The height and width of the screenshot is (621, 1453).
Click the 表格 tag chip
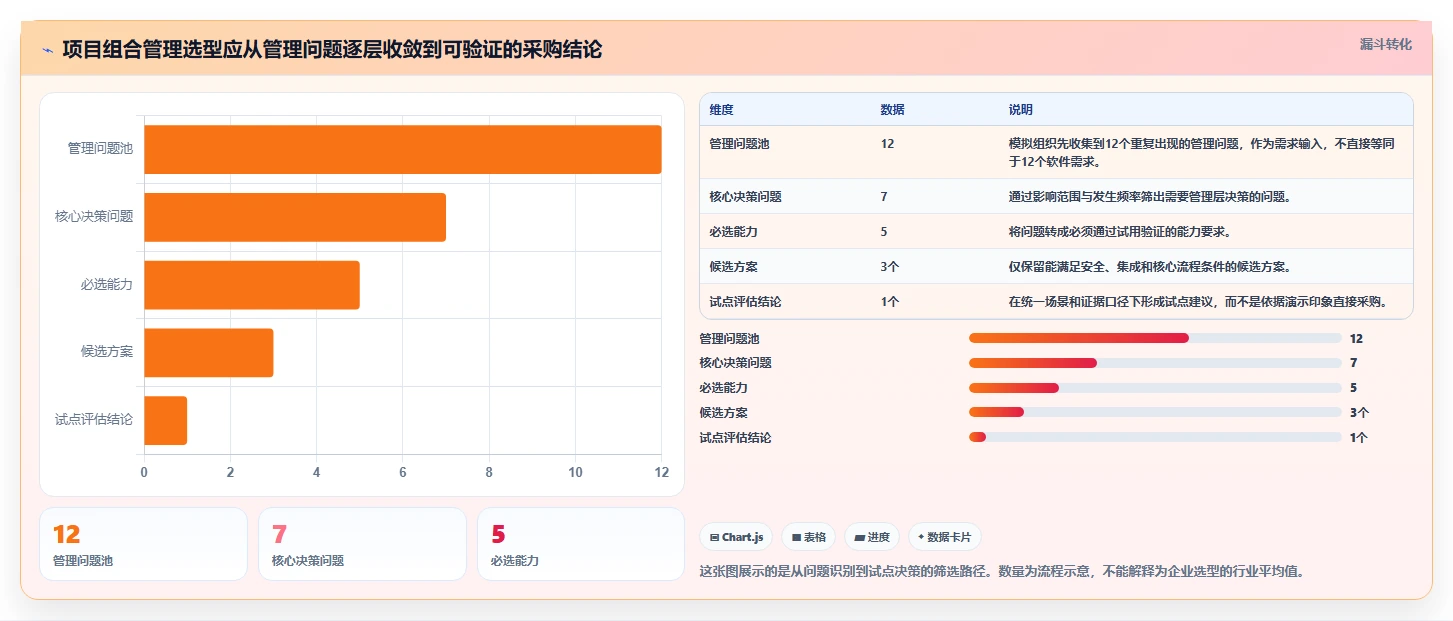coord(809,537)
